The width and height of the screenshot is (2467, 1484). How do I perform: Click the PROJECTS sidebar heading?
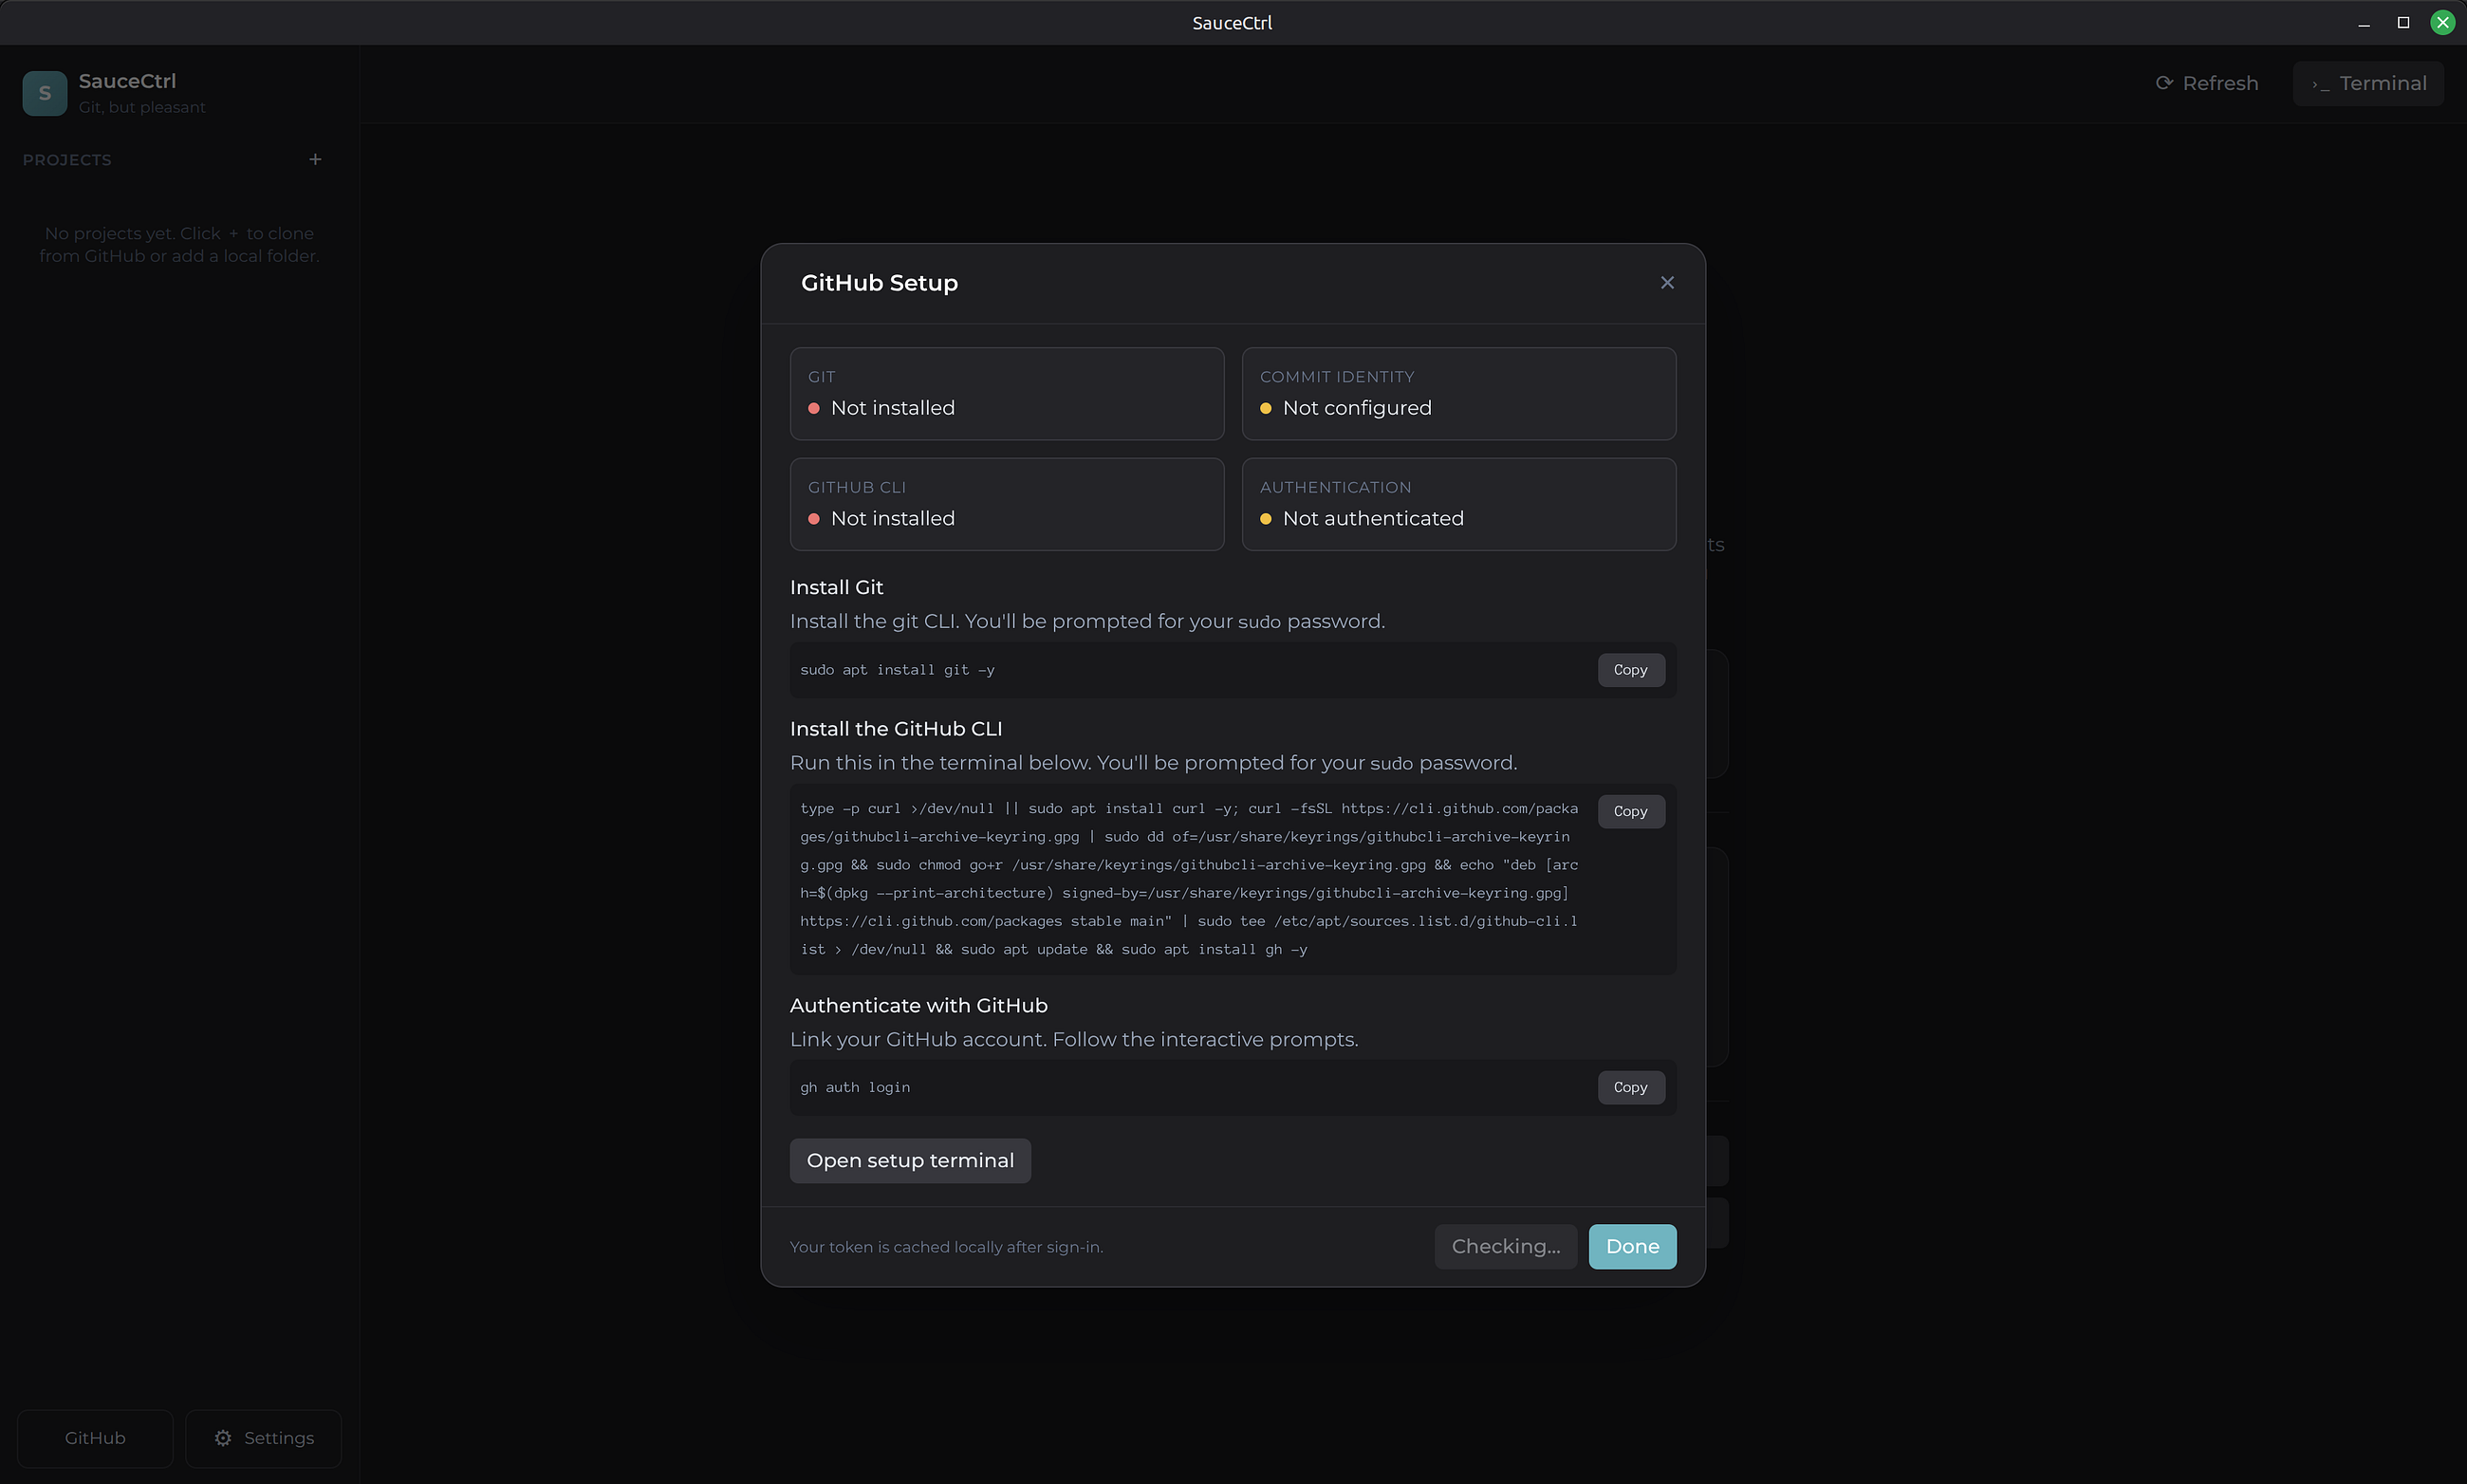point(67,160)
